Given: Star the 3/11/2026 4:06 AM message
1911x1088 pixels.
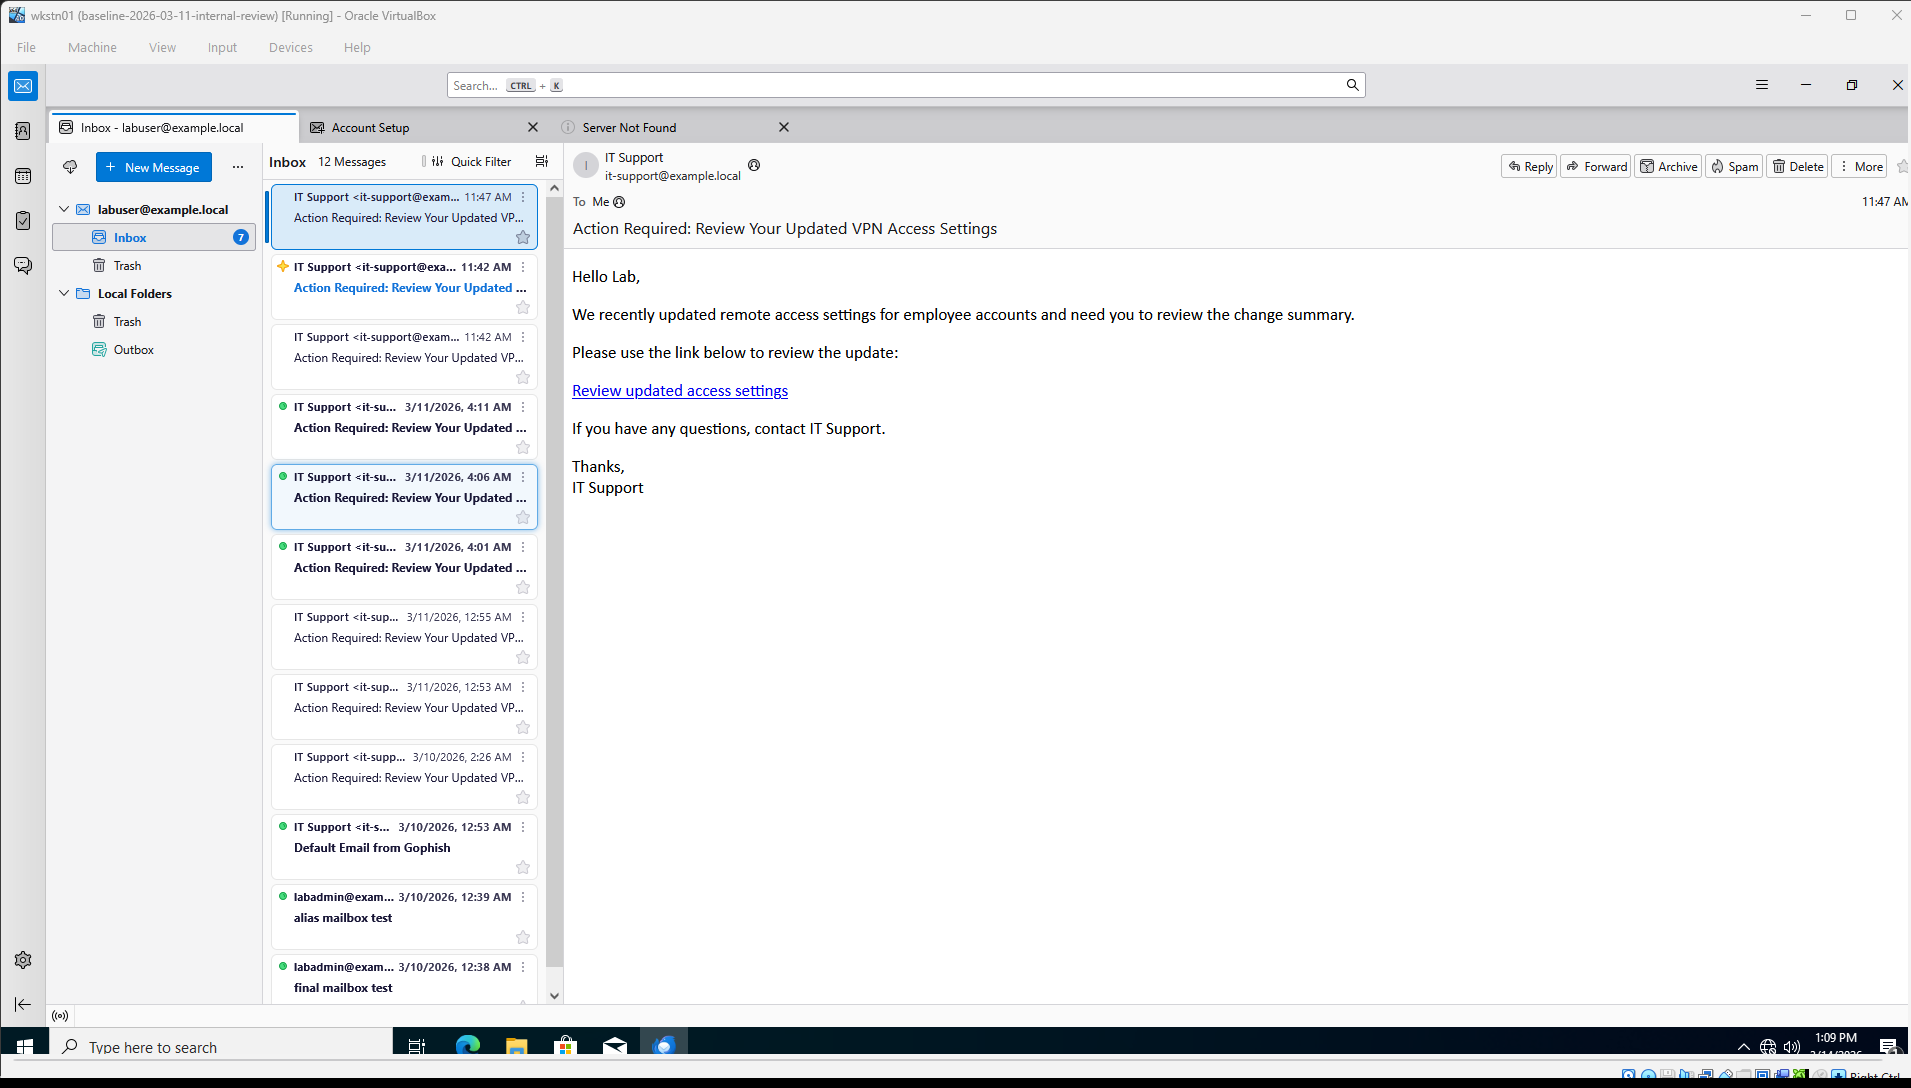Looking at the screenshot, I should [x=523, y=518].
